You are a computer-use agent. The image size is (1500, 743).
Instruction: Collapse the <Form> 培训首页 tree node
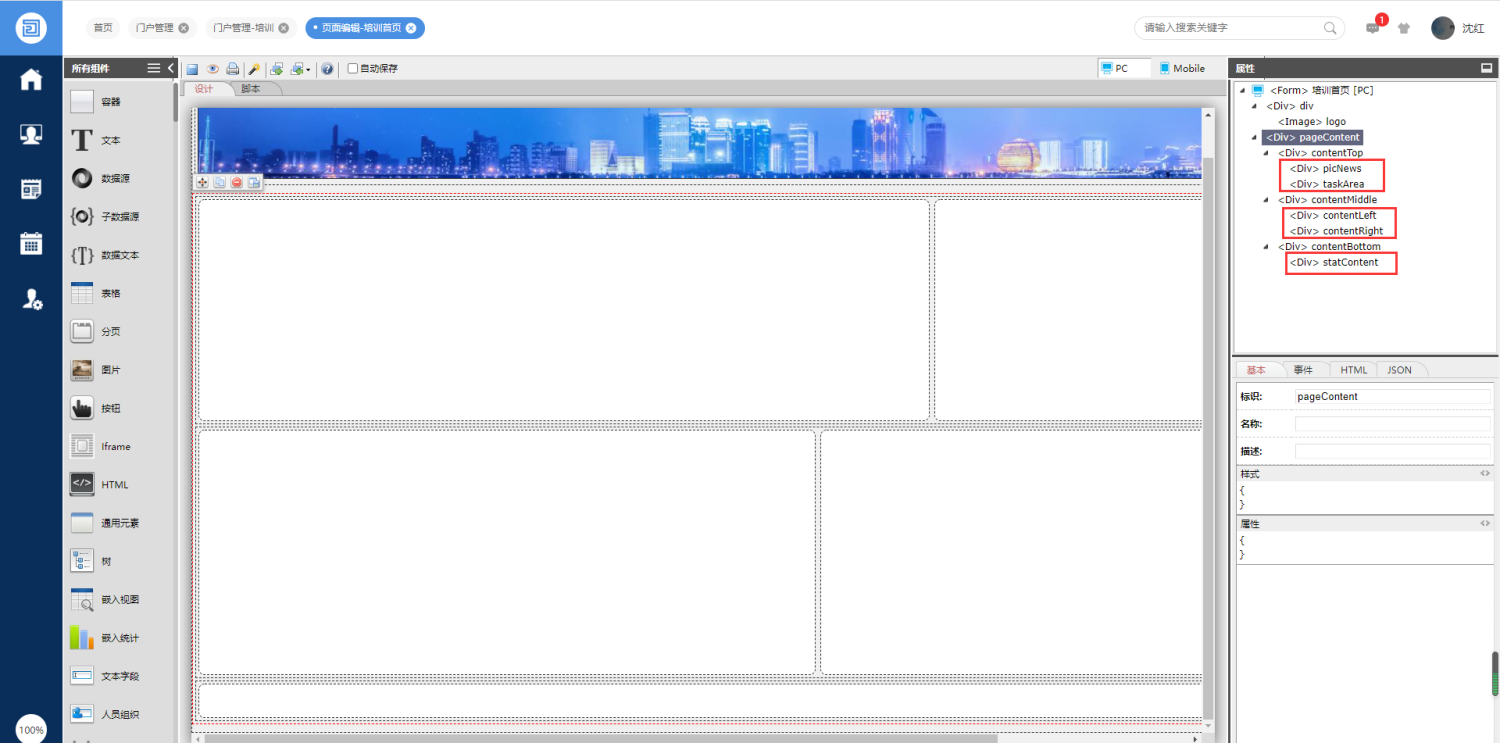click(x=1243, y=90)
